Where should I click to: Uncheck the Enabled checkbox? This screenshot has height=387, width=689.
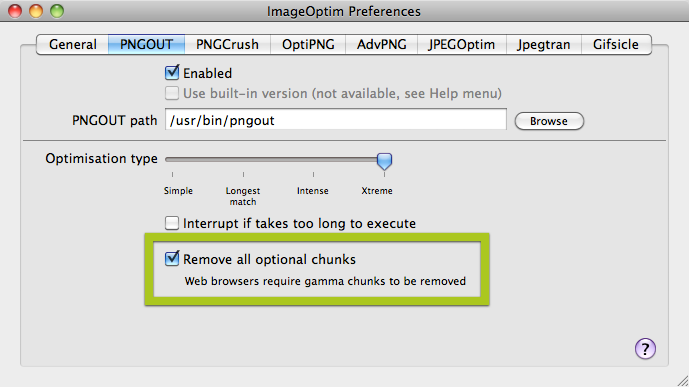(x=172, y=72)
